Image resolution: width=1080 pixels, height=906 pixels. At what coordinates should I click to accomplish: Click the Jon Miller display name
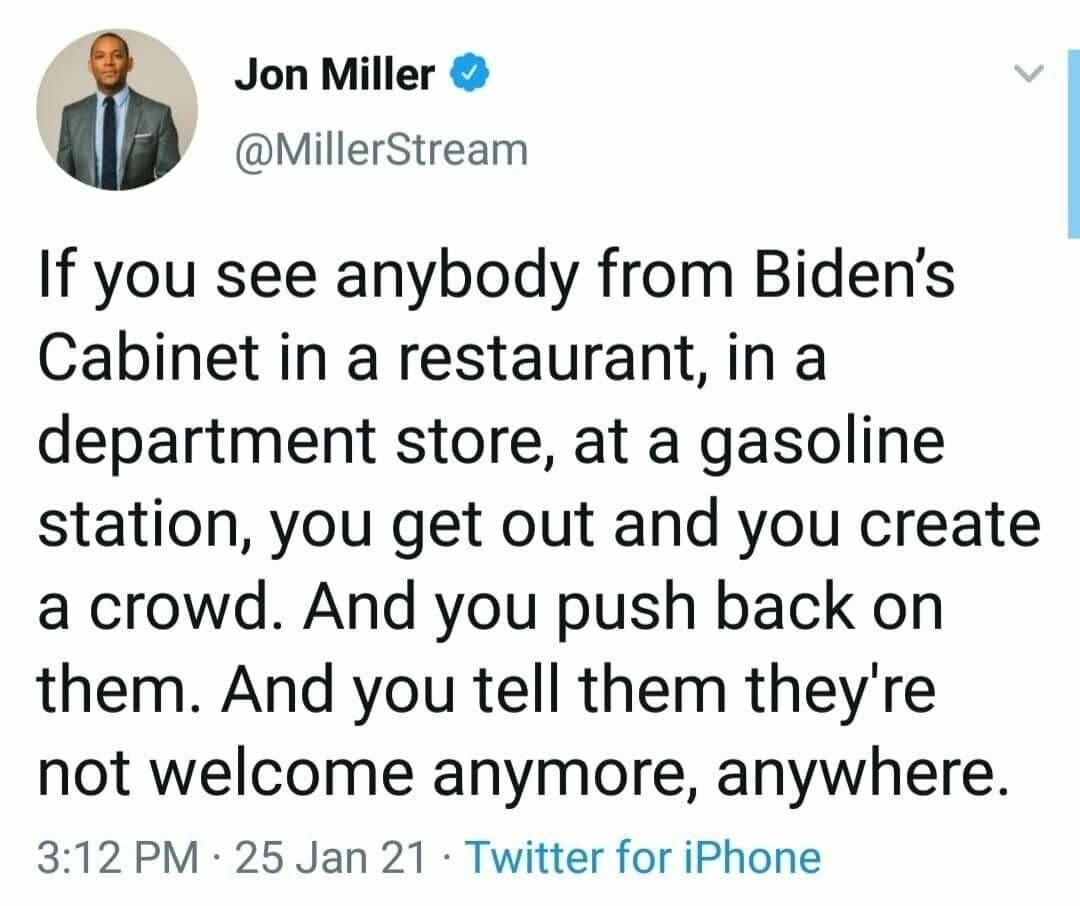pos(334,74)
